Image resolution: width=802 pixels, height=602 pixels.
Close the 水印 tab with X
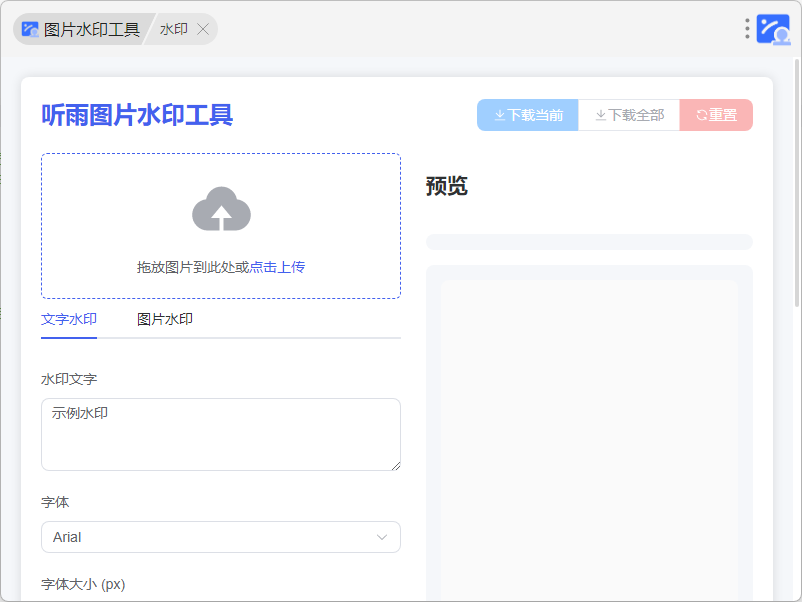pyautogui.click(x=203, y=29)
